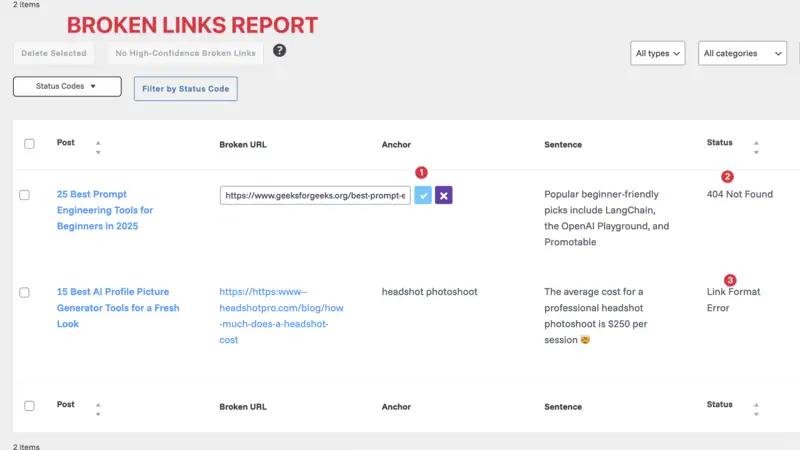Sort by Status column in footer header
The width and height of the screenshot is (800, 450).
point(756,409)
